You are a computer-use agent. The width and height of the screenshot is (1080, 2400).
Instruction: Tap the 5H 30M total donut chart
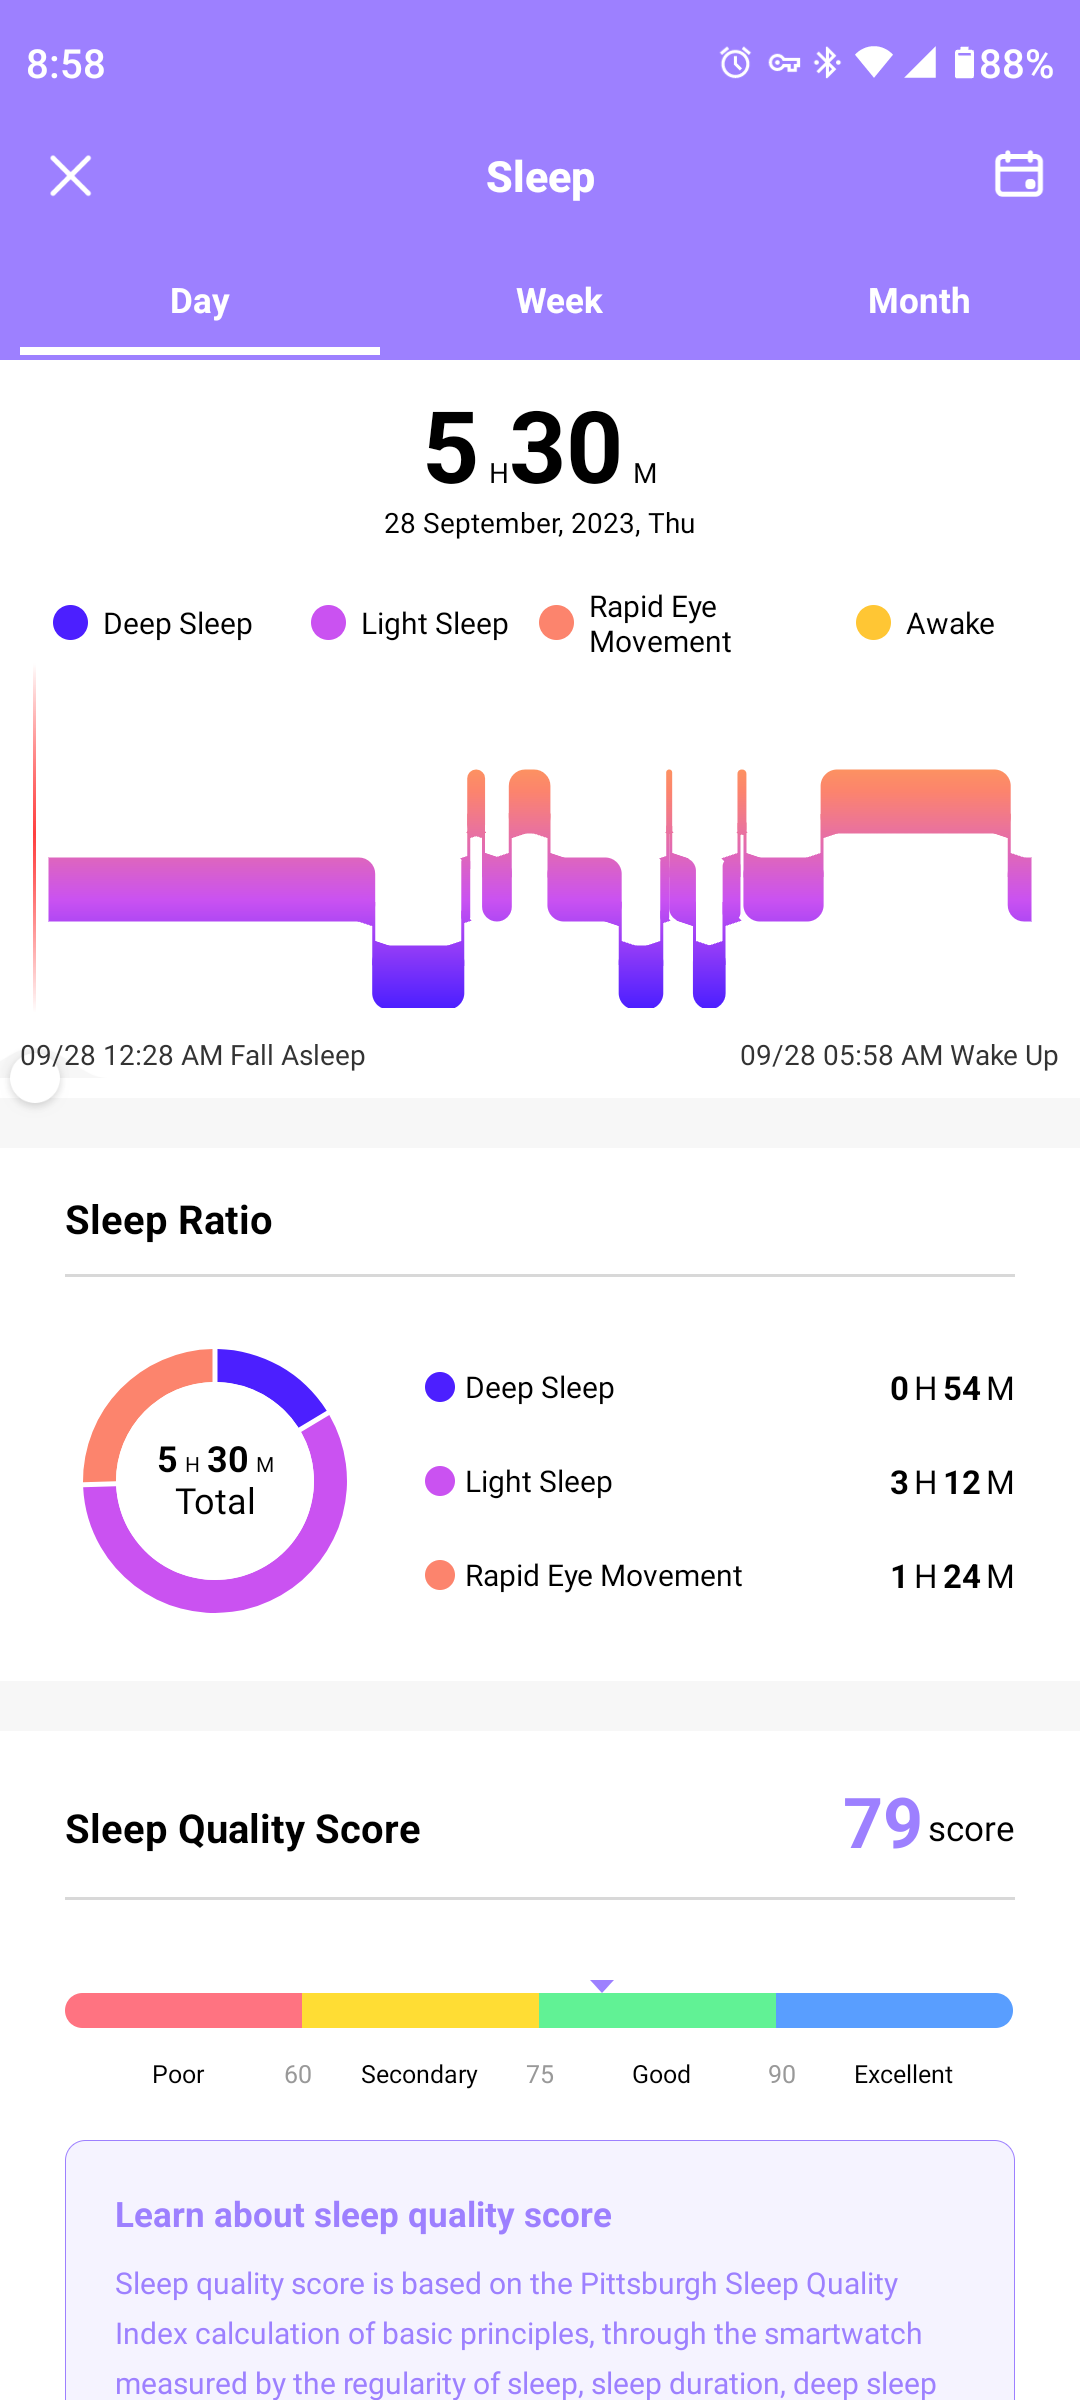(x=215, y=1480)
